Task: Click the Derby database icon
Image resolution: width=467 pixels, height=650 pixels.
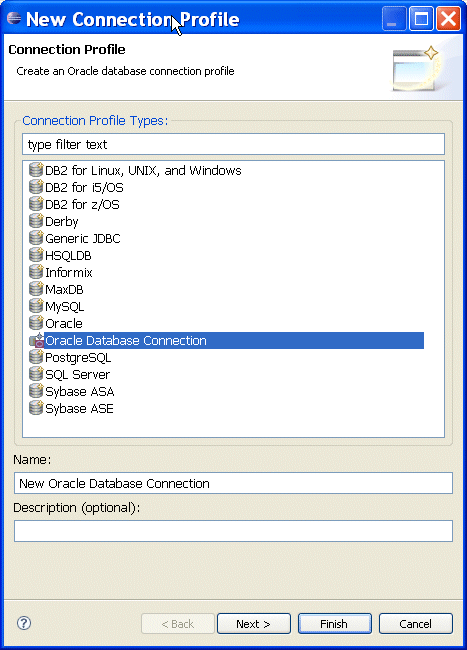Action: pos(36,221)
